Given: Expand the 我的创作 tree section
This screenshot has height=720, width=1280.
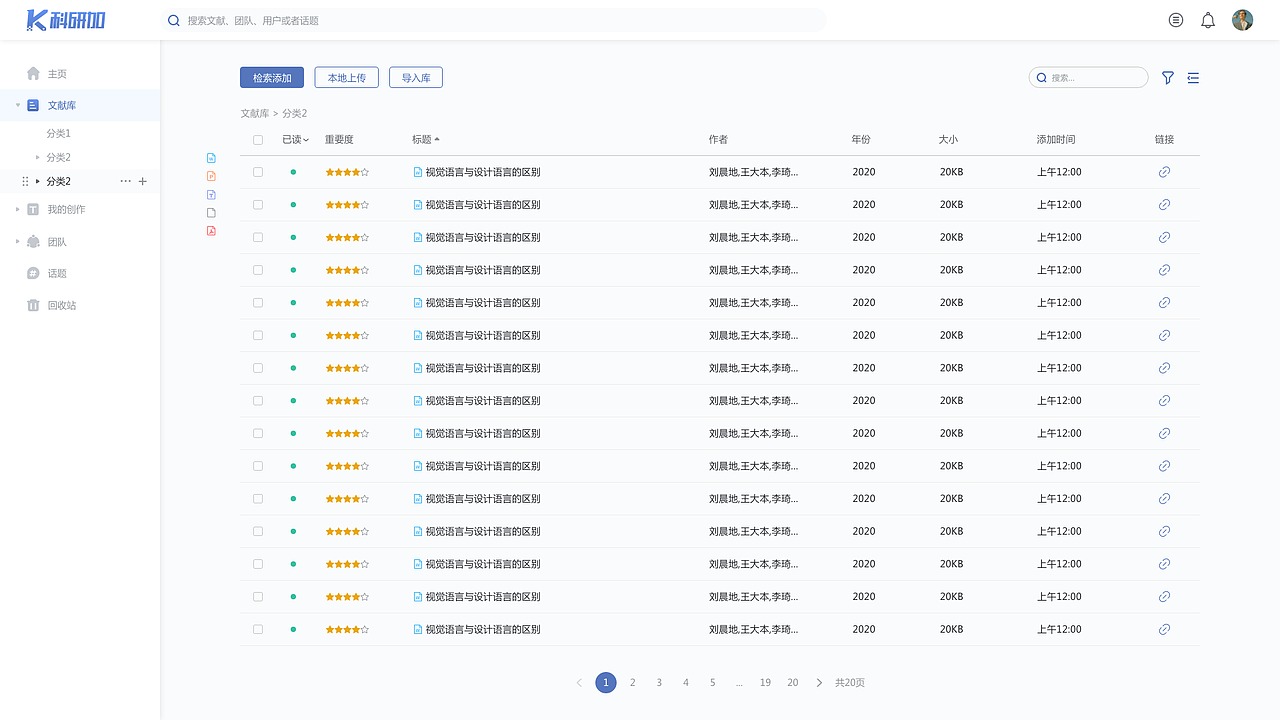Looking at the screenshot, I should coord(18,209).
